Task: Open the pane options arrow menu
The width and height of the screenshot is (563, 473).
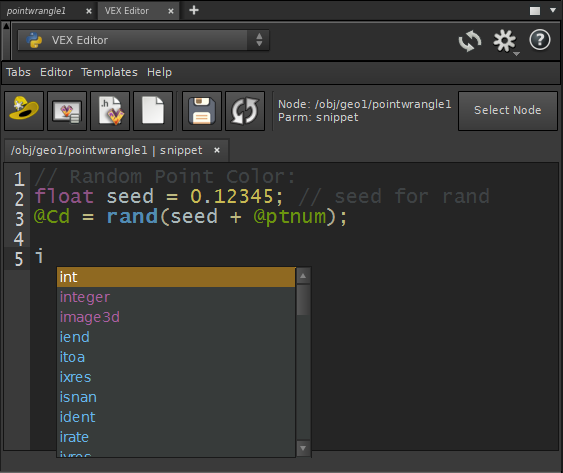Action: 553,10
